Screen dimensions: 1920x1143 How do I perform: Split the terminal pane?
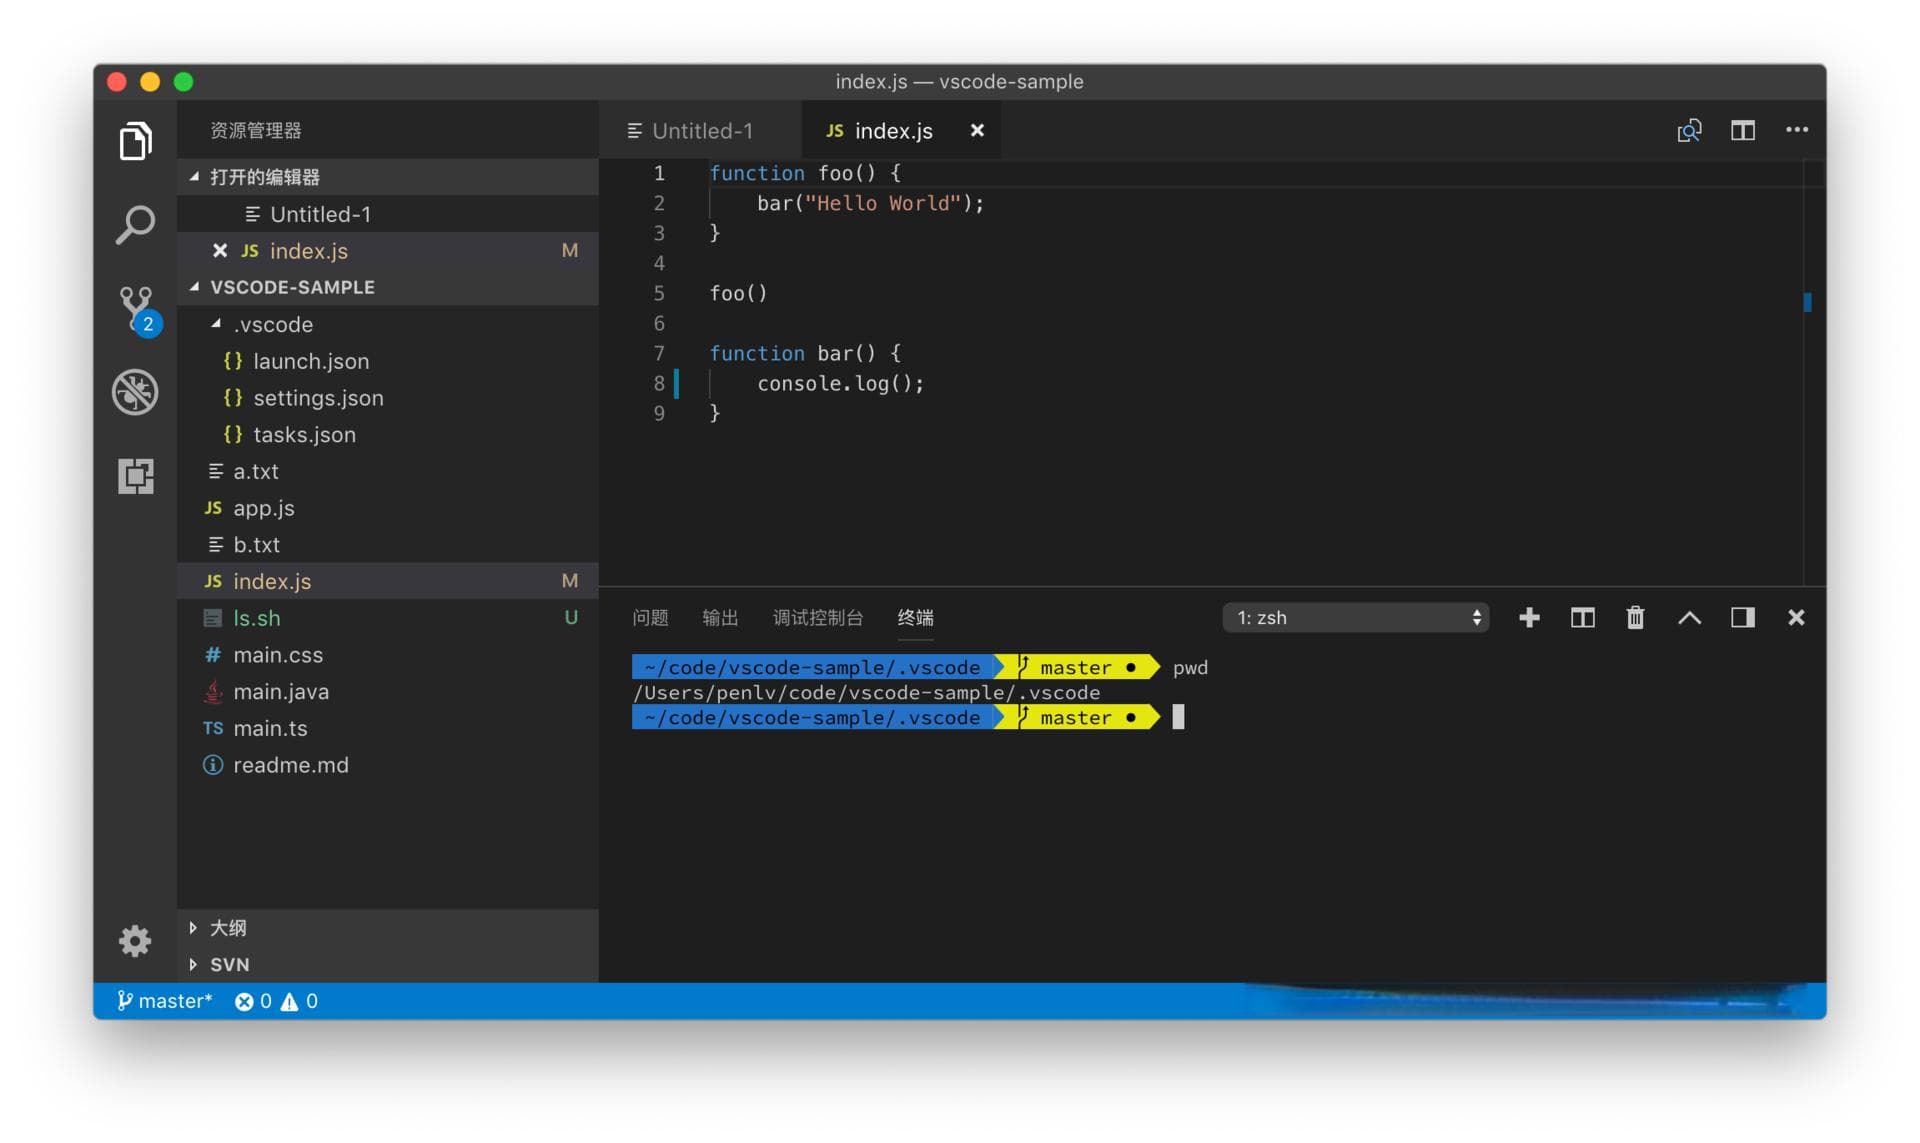tap(1582, 617)
